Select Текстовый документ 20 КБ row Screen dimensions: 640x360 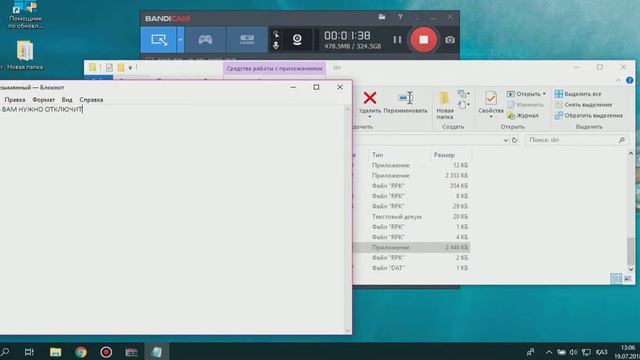tap(411, 216)
